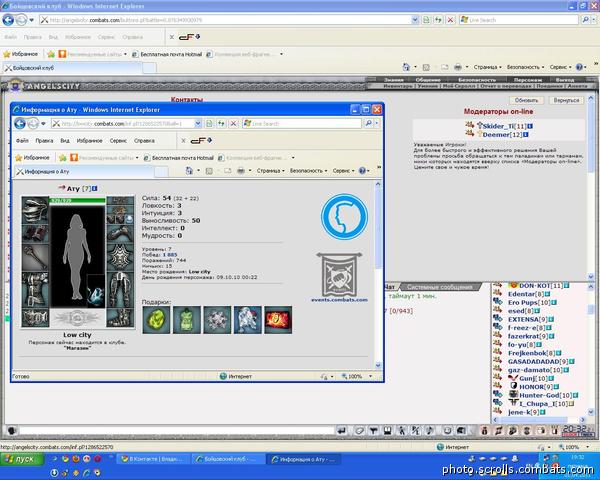The width and height of the screenshot is (600, 480).
Task: Click the green health bar above the character
Action: pyautogui.click(x=77, y=200)
